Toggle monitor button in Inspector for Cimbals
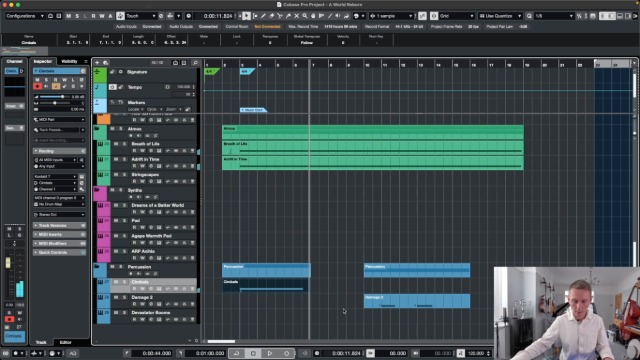 pos(47,86)
